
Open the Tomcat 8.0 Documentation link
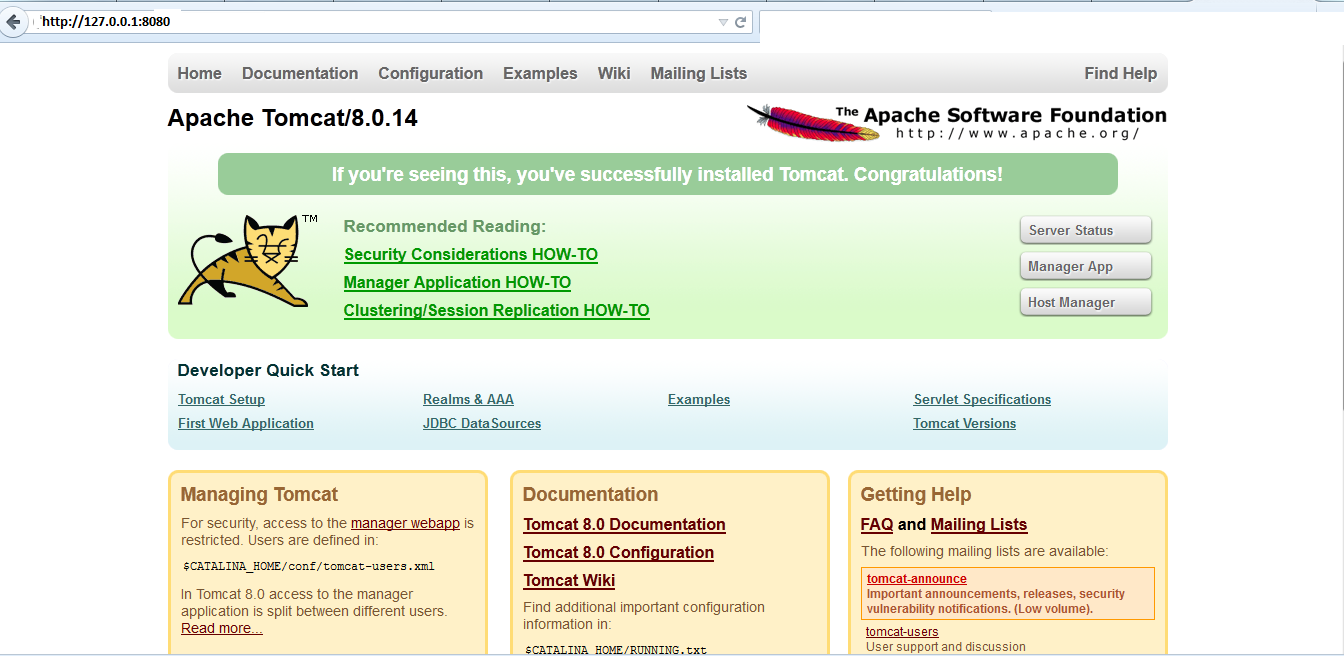(x=624, y=525)
